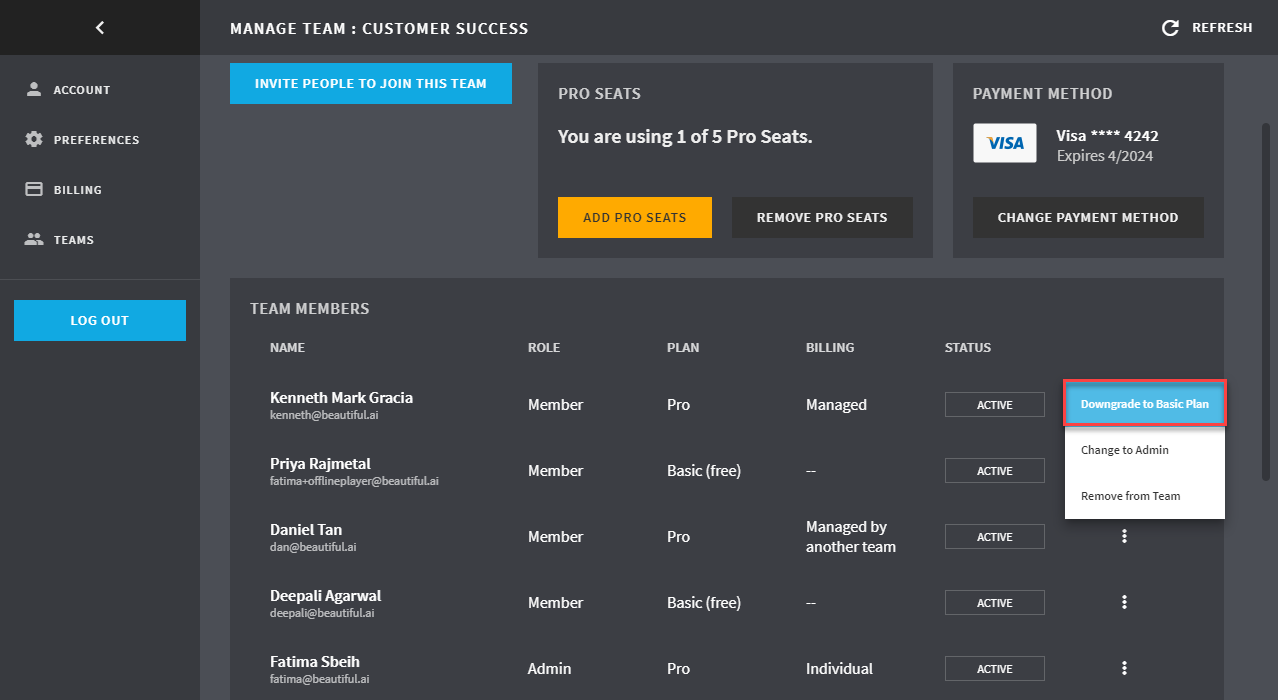The image size is (1278, 700).
Task: Click email fatima+offlineplayer@beautiful.ai
Action: (x=354, y=481)
